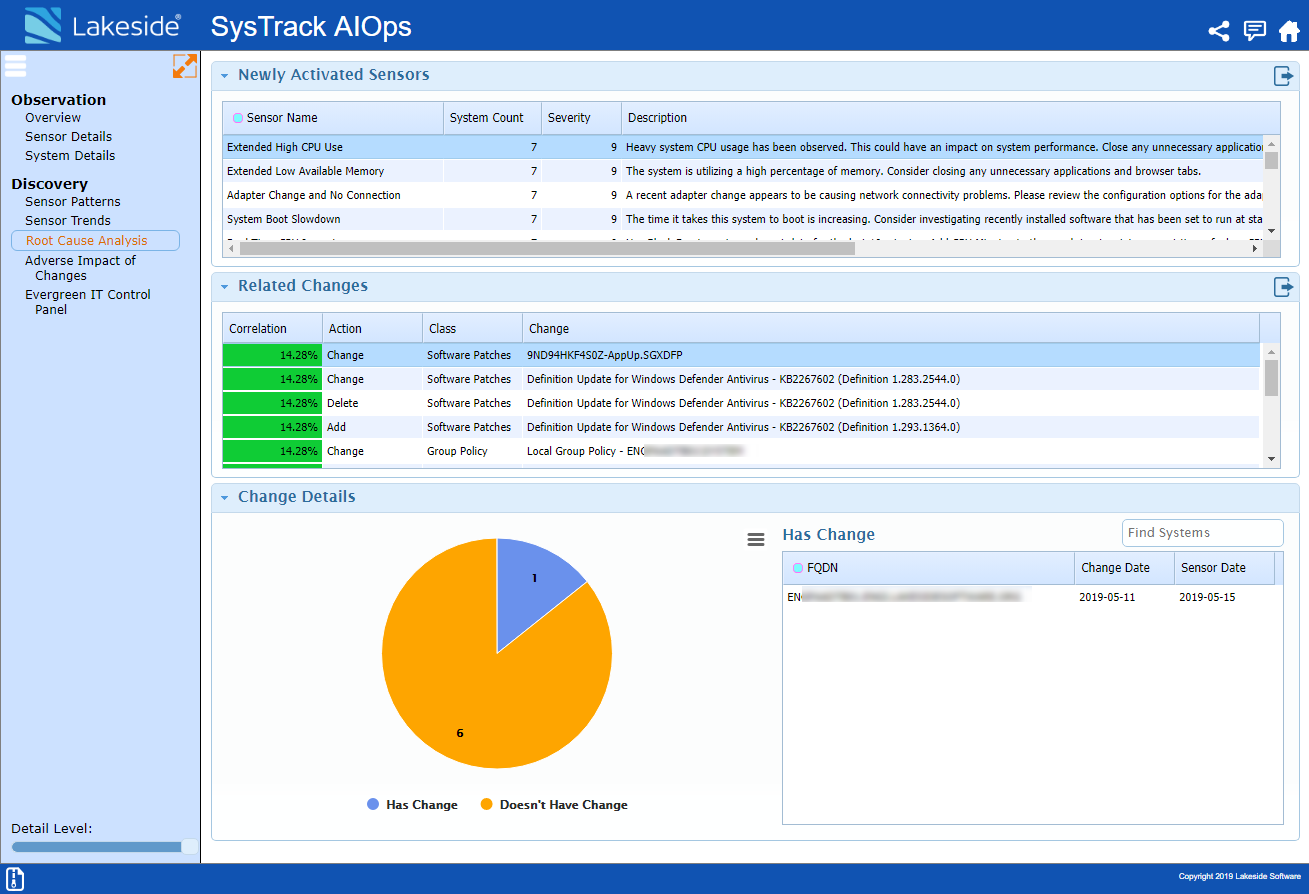The image size is (1309, 894).
Task: Go to home via house icon
Action: point(1289,31)
